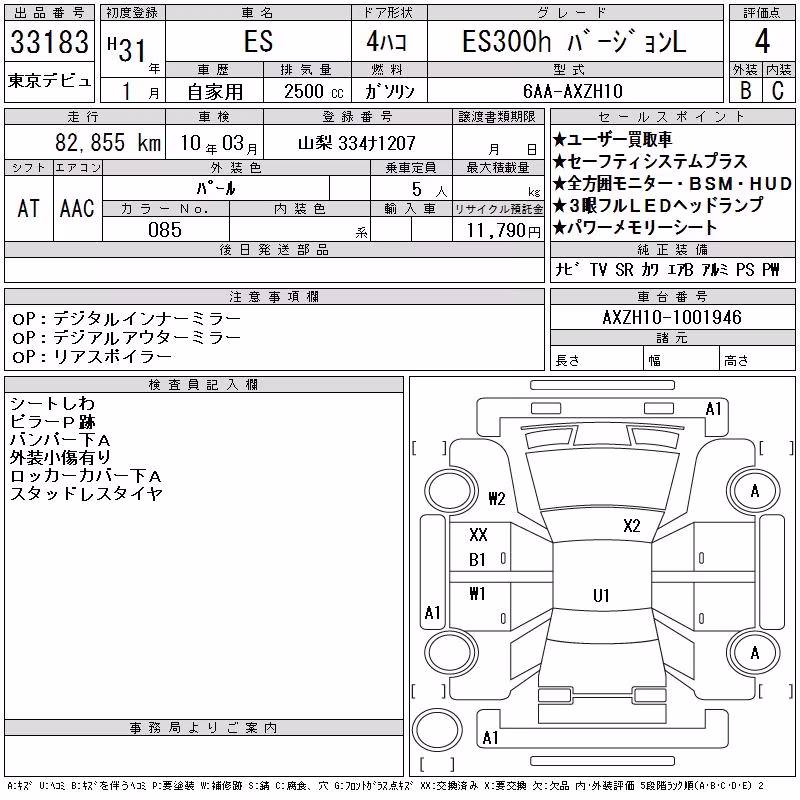Select the 東京デビュー venue text
Image resolution: width=800 pixels, height=800 pixels.
pyautogui.click(x=49, y=81)
